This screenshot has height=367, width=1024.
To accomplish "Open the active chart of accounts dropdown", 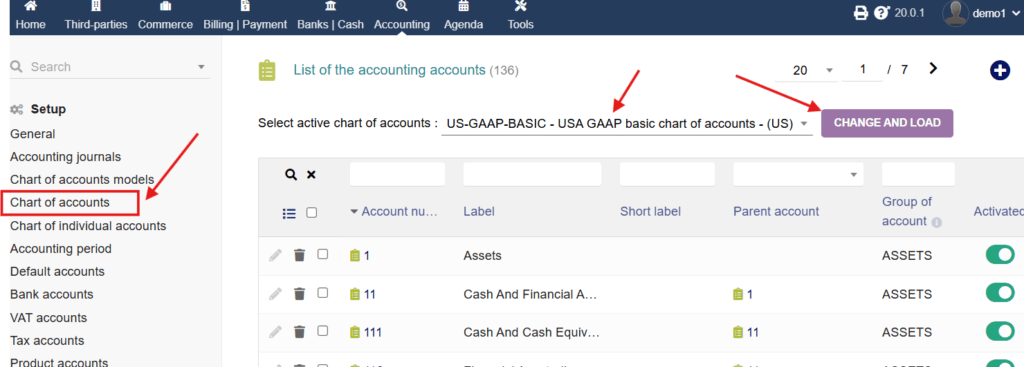I will (626, 123).
